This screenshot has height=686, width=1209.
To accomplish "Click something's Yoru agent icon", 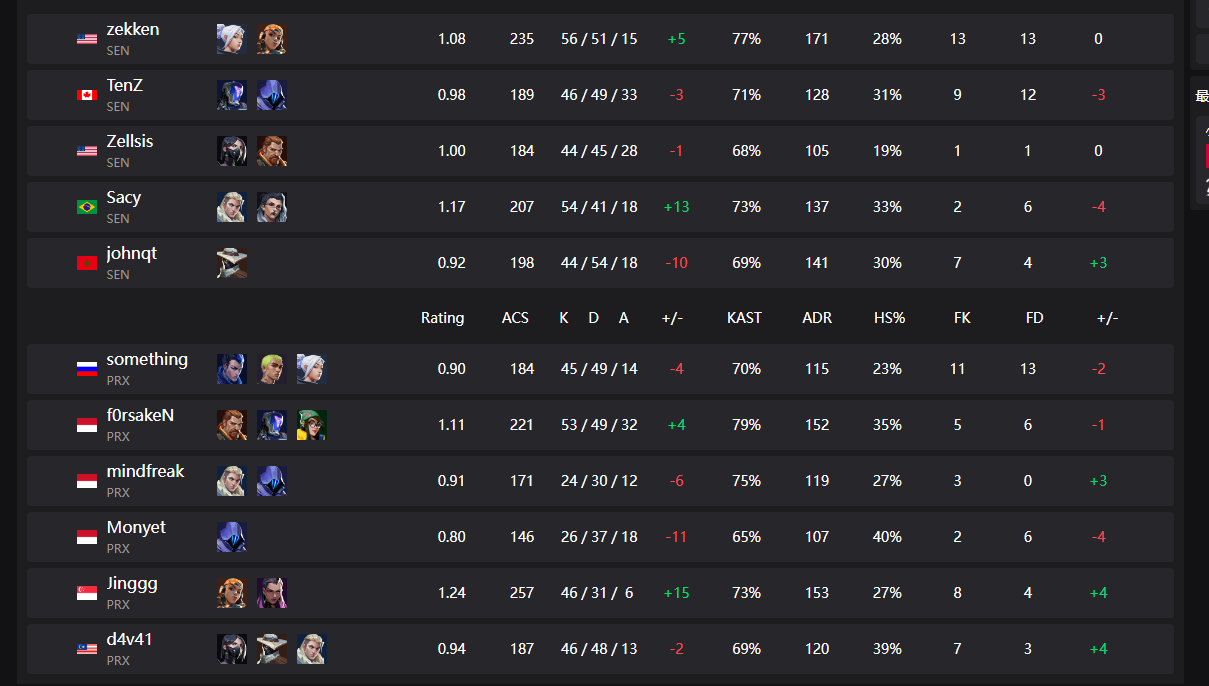I will (231, 369).
